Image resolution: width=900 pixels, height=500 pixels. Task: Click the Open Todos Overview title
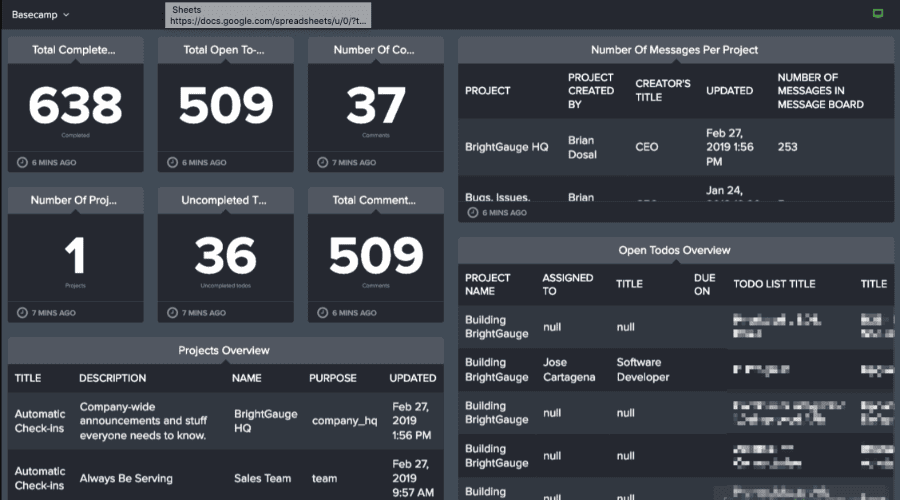(x=674, y=250)
